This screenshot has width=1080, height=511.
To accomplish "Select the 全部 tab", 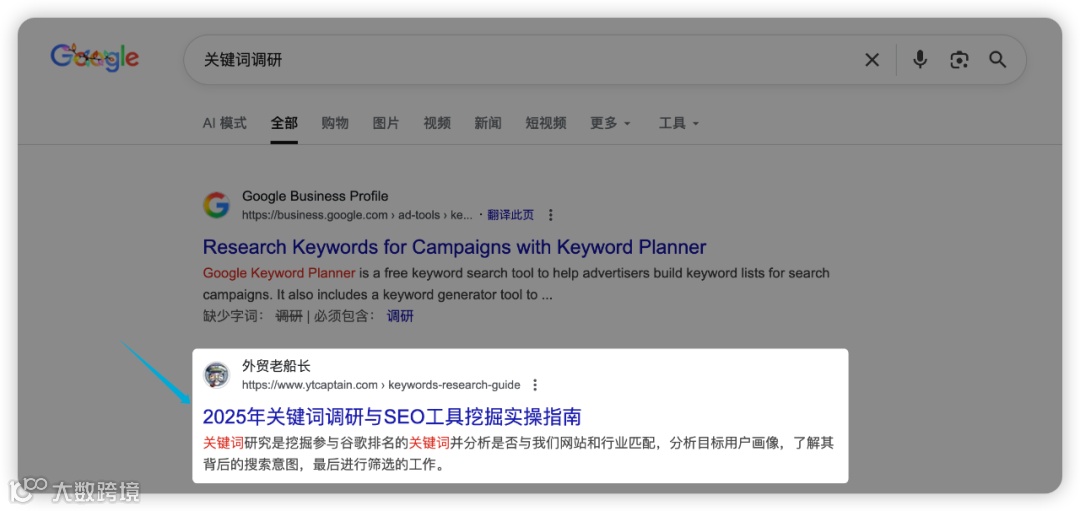I will pyautogui.click(x=284, y=123).
